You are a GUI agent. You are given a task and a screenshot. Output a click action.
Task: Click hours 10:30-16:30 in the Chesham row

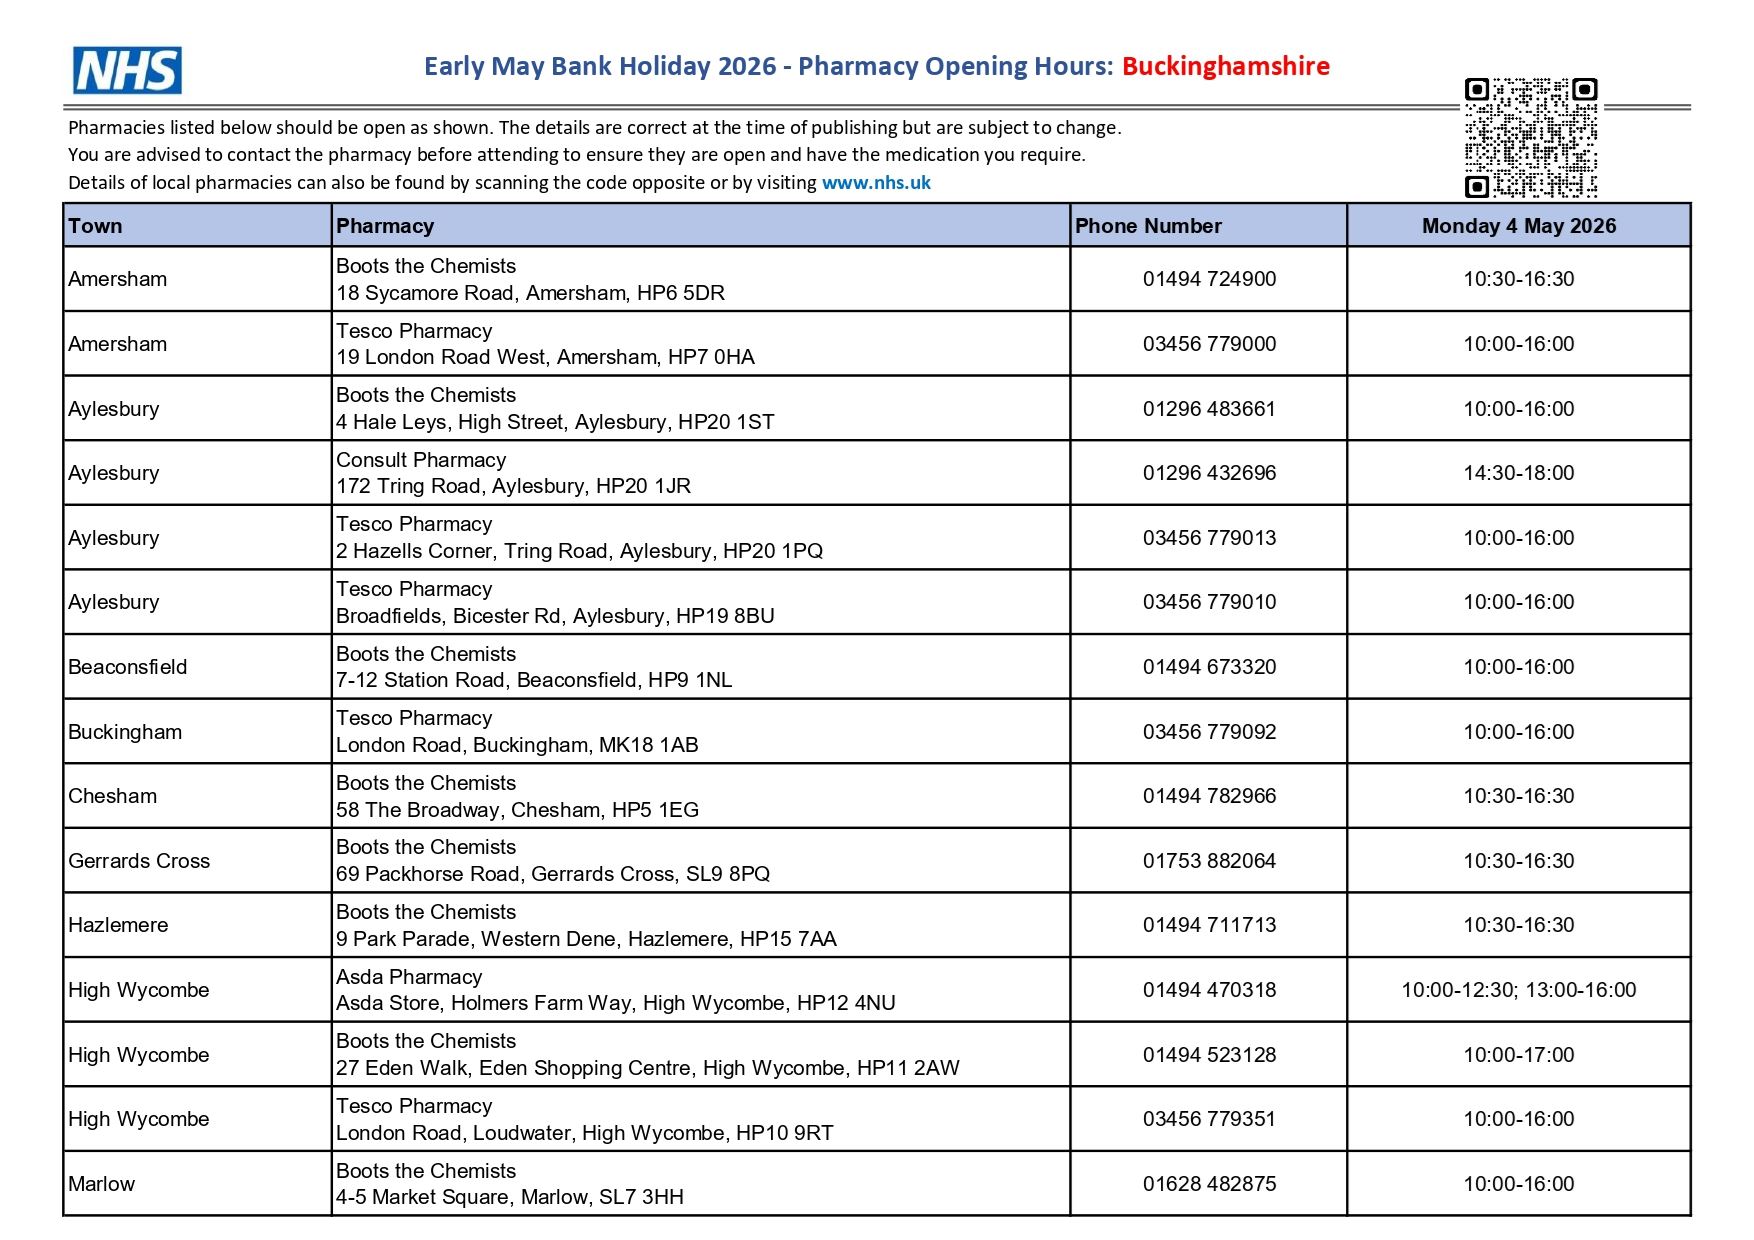click(x=1519, y=796)
